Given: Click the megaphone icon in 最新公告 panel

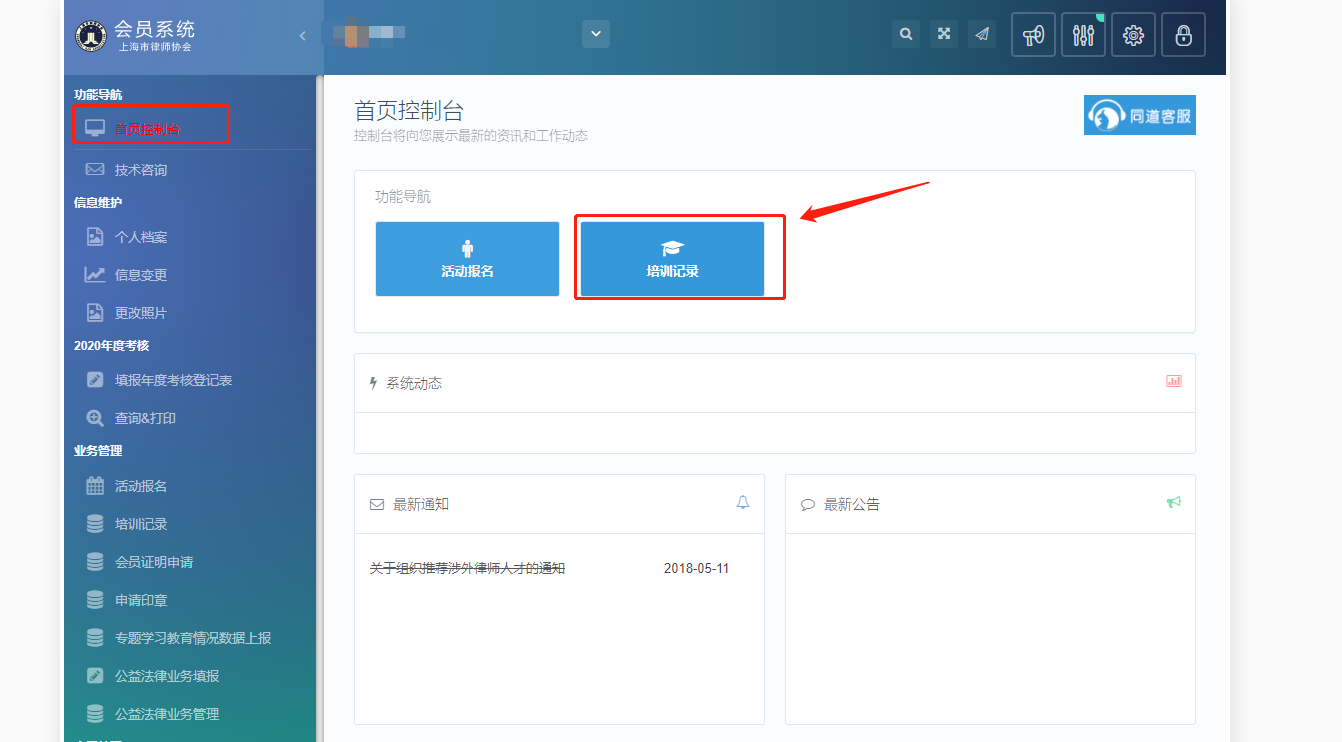Looking at the screenshot, I should coord(1174,502).
